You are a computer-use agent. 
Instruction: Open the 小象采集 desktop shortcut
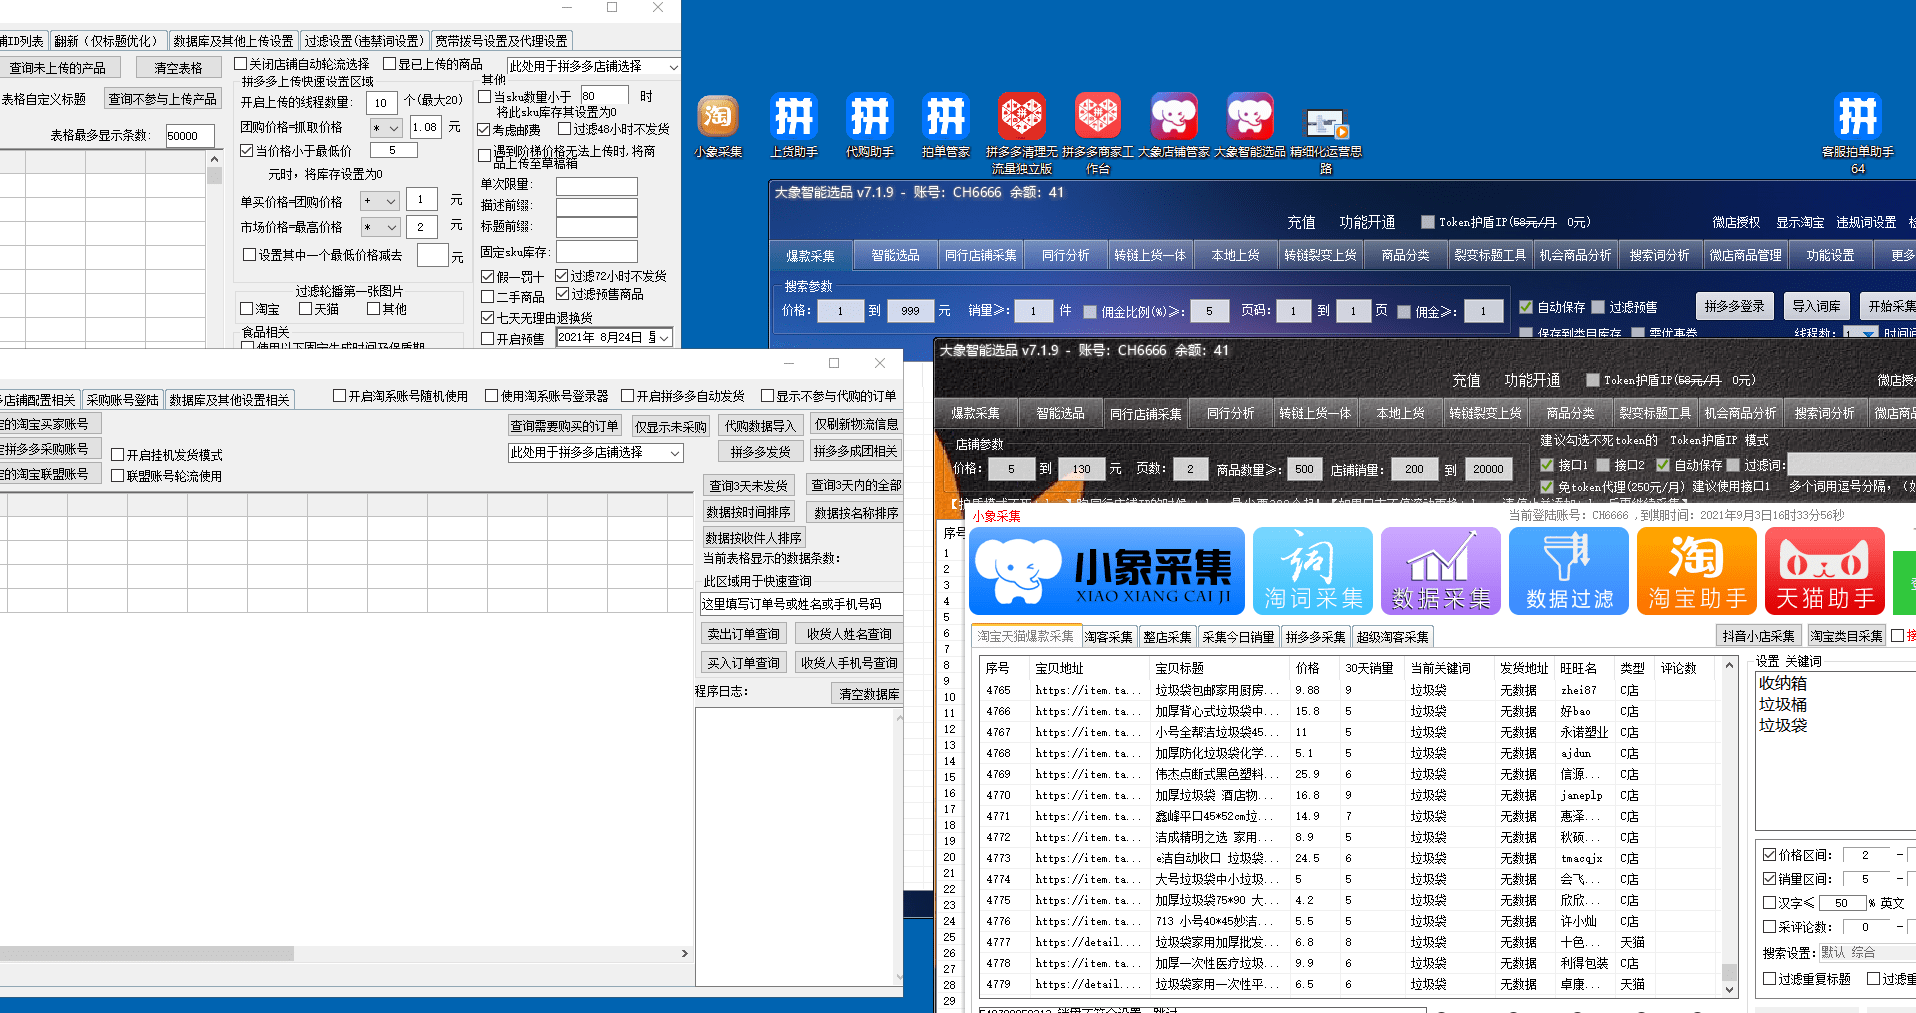tap(718, 126)
